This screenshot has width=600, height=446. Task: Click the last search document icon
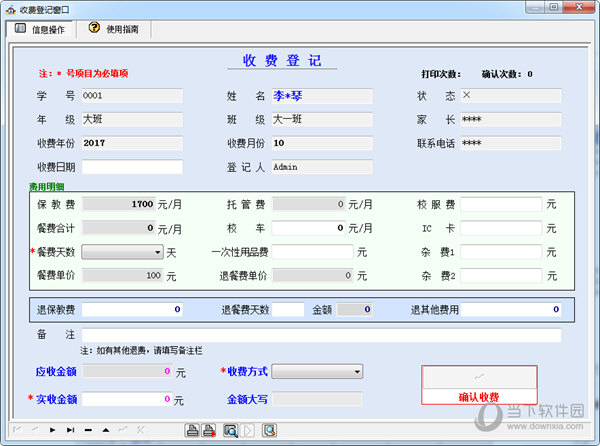pyautogui.click(x=269, y=430)
